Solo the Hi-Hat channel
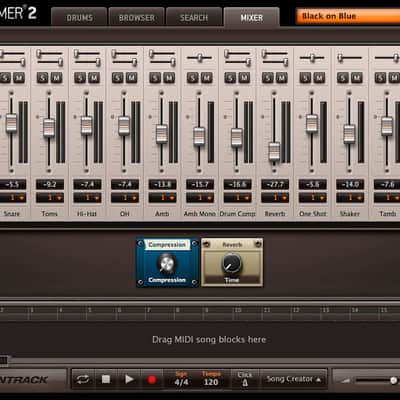The height and width of the screenshot is (400, 400). coord(80,78)
